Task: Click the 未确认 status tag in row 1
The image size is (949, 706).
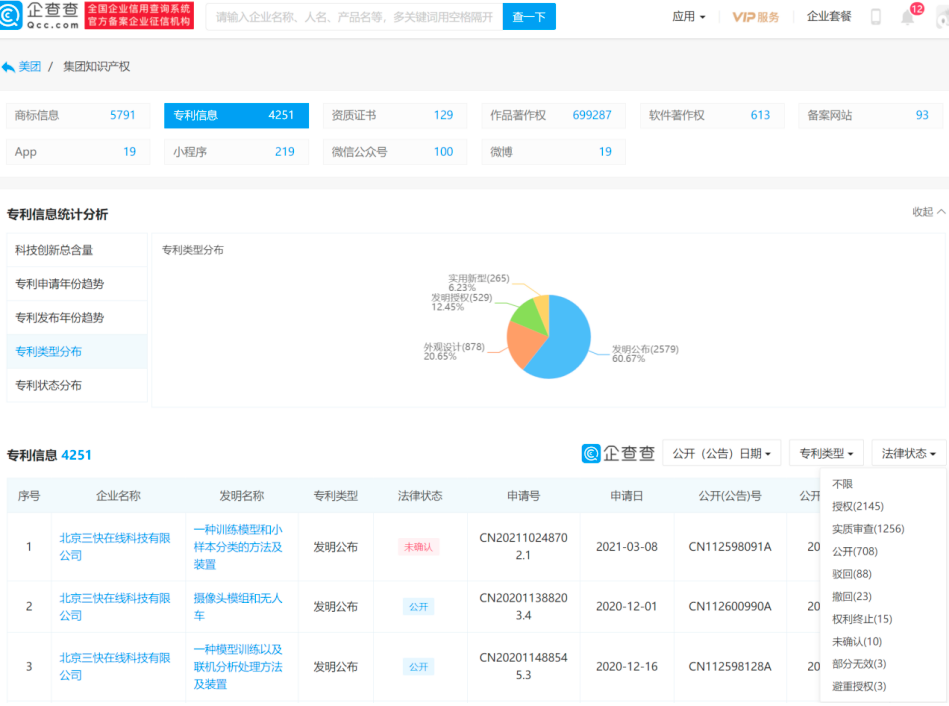Action: coord(418,547)
